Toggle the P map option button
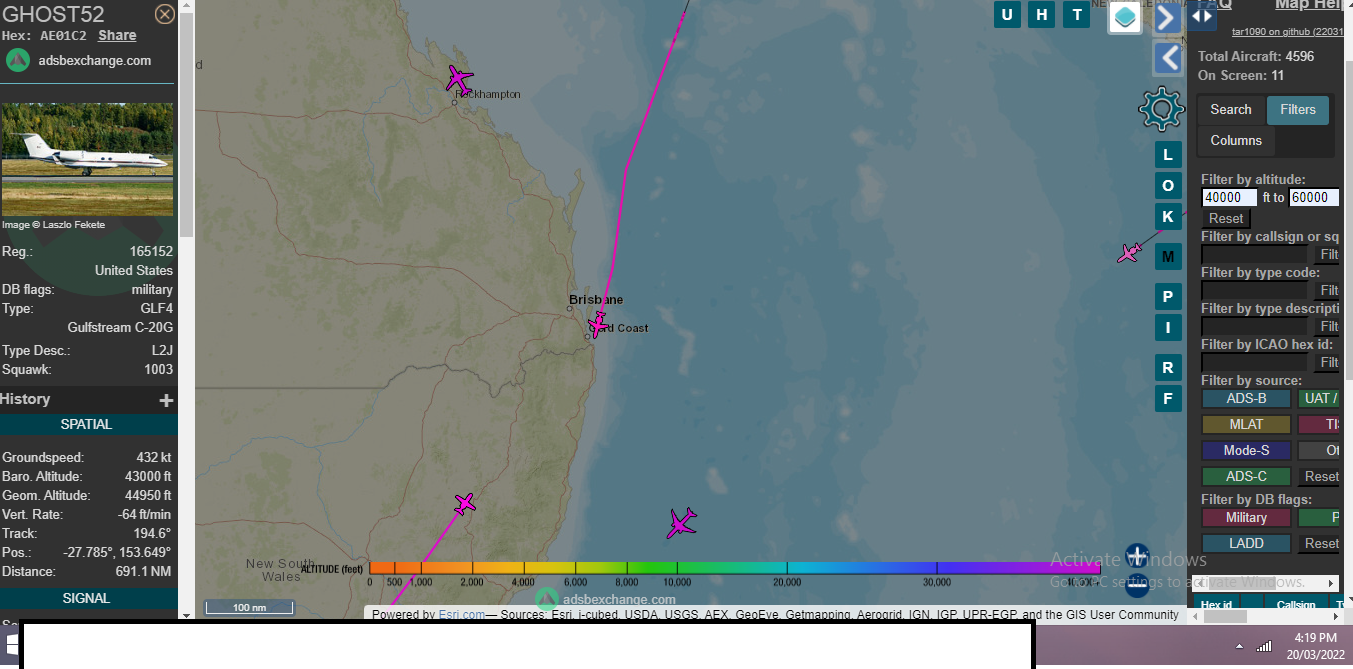 click(x=1167, y=296)
